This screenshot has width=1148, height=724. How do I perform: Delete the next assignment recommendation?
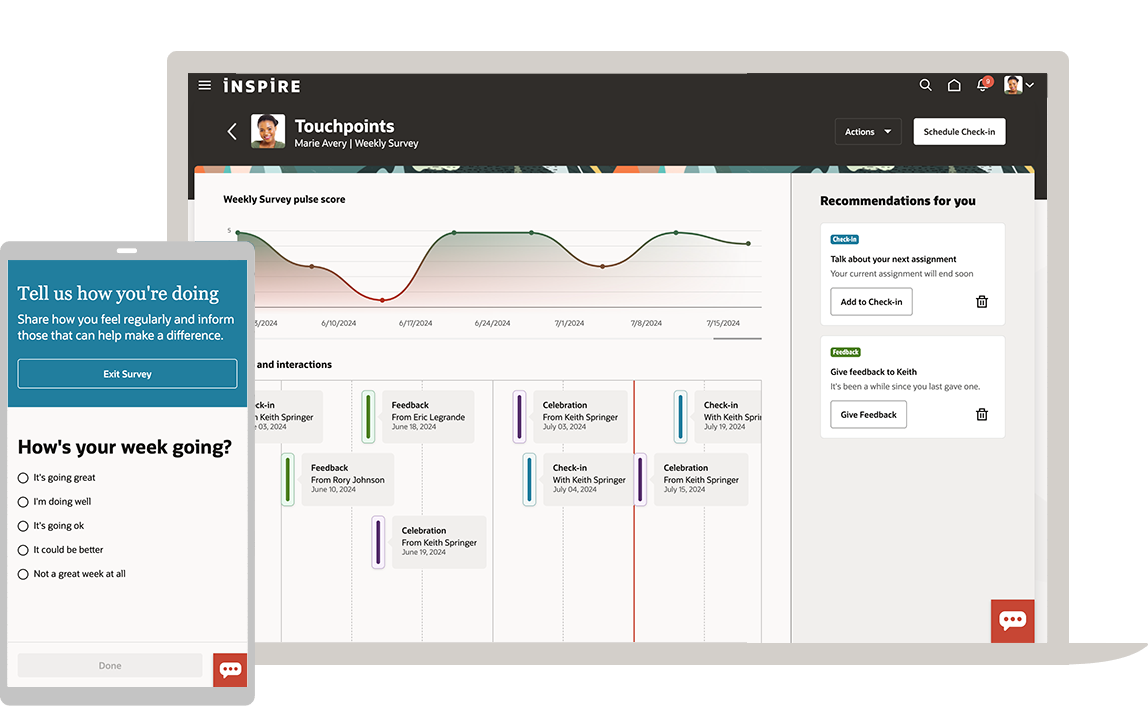click(x=981, y=302)
